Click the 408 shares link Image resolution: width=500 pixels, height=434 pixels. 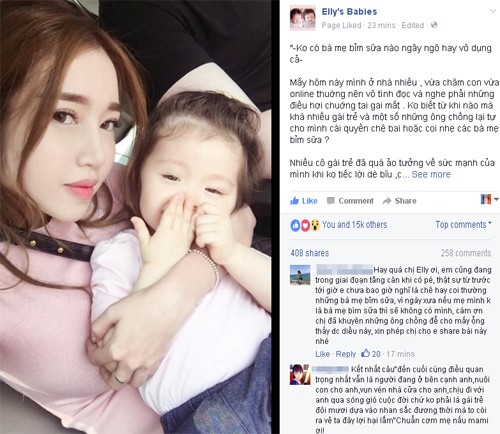coord(310,253)
